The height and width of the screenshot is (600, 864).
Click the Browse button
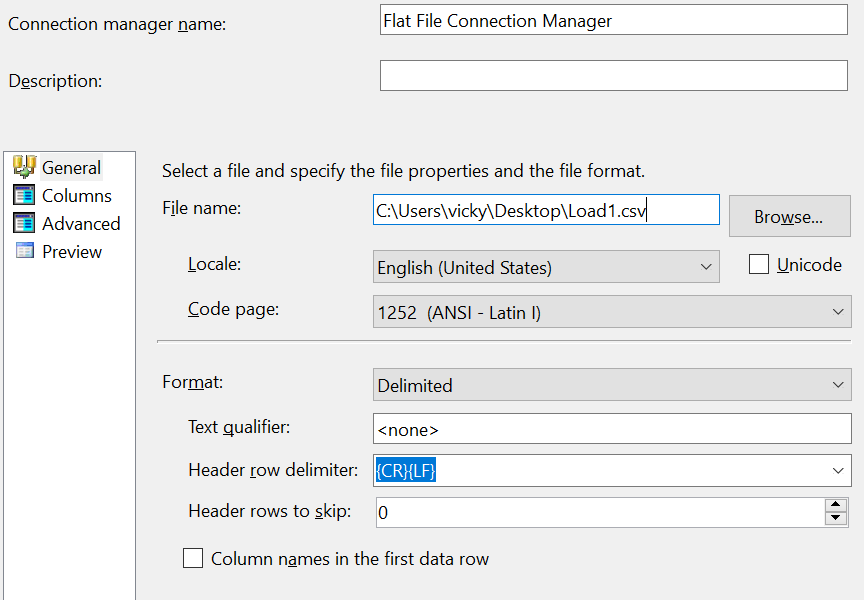[x=790, y=217]
